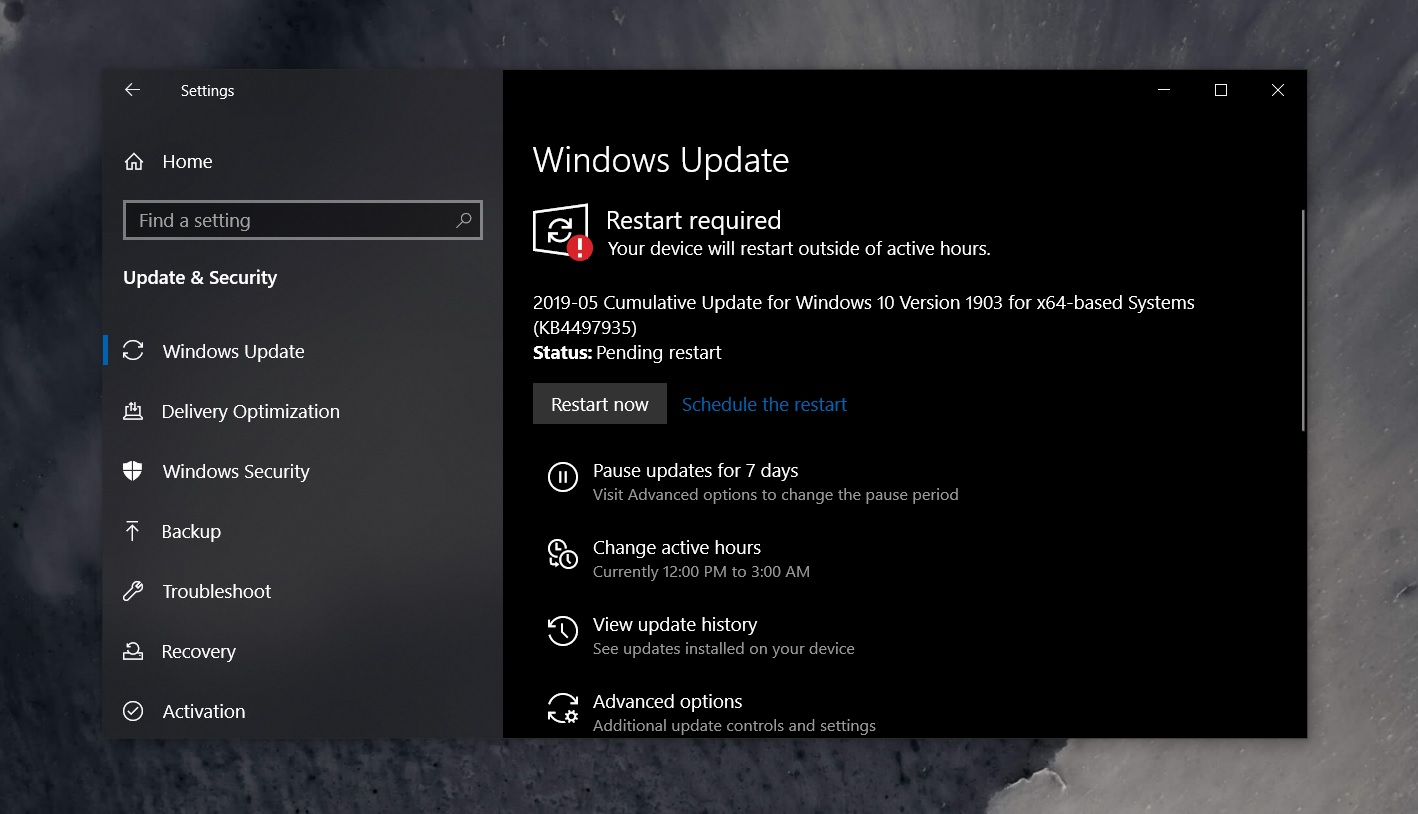
Task: Open Change active hours
Action: coord(677,547)
